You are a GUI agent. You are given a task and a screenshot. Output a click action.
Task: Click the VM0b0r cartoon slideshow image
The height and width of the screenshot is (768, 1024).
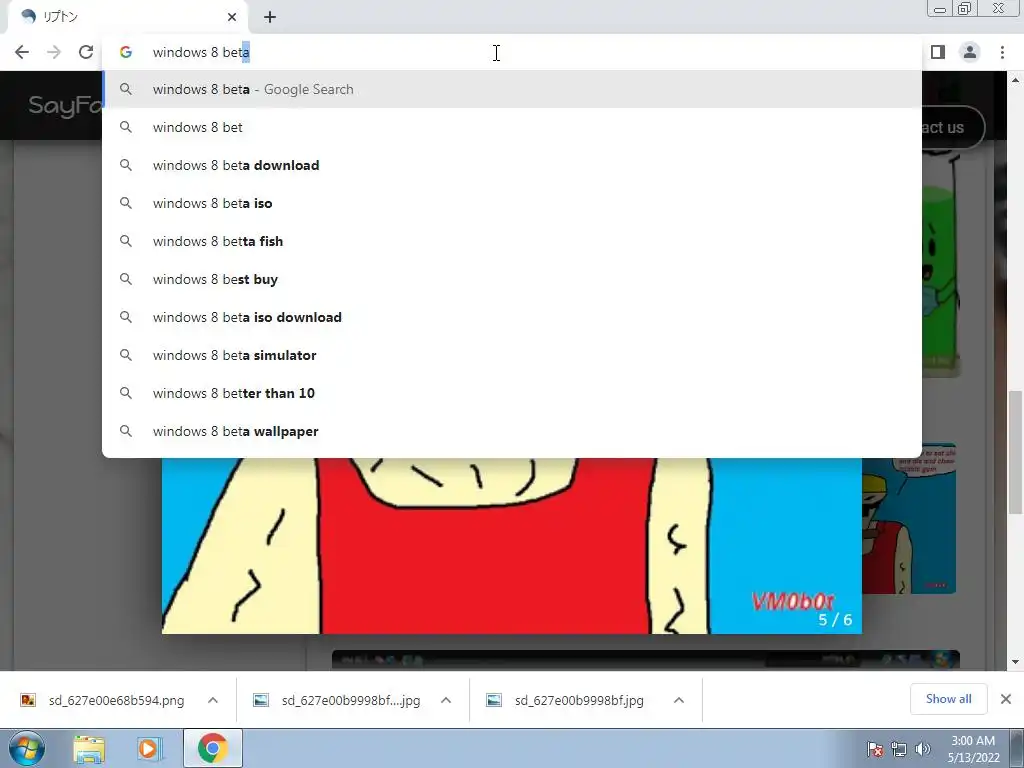pos(512,545)
